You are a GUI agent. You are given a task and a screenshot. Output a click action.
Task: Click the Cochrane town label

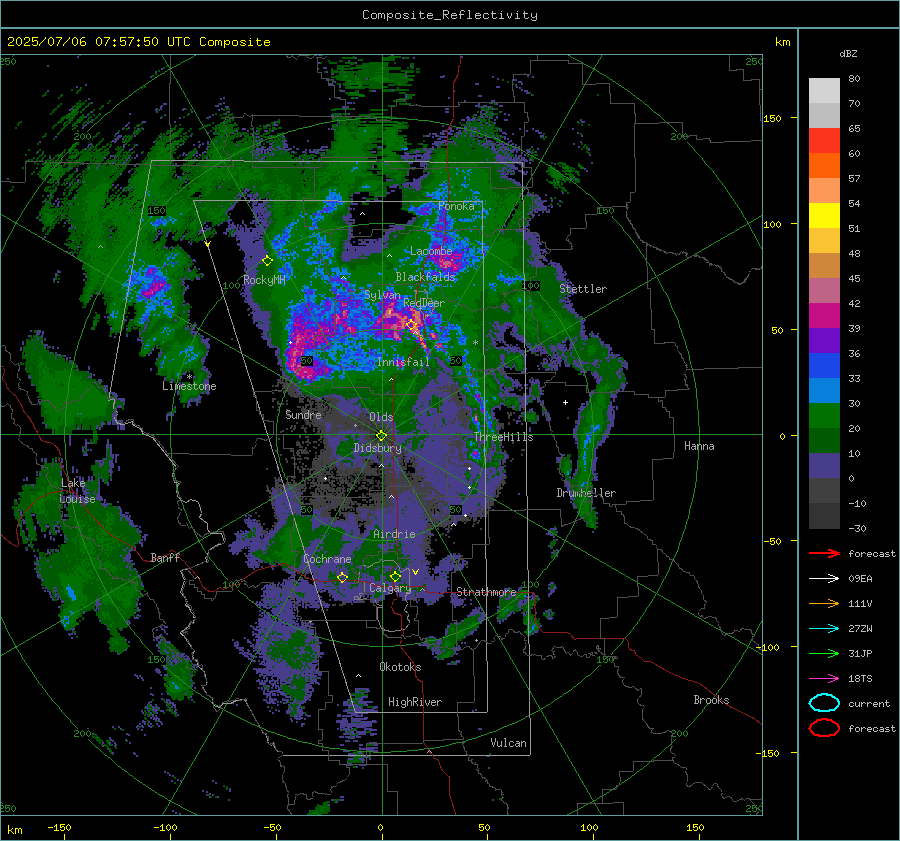(x=327, y=559)
